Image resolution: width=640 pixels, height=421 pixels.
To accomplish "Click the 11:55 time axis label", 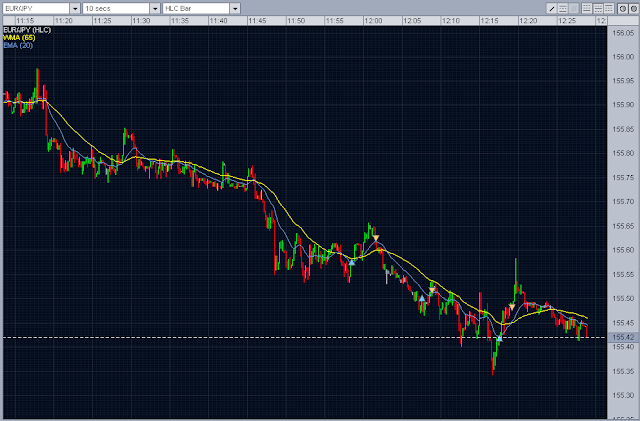I will 334,21.
